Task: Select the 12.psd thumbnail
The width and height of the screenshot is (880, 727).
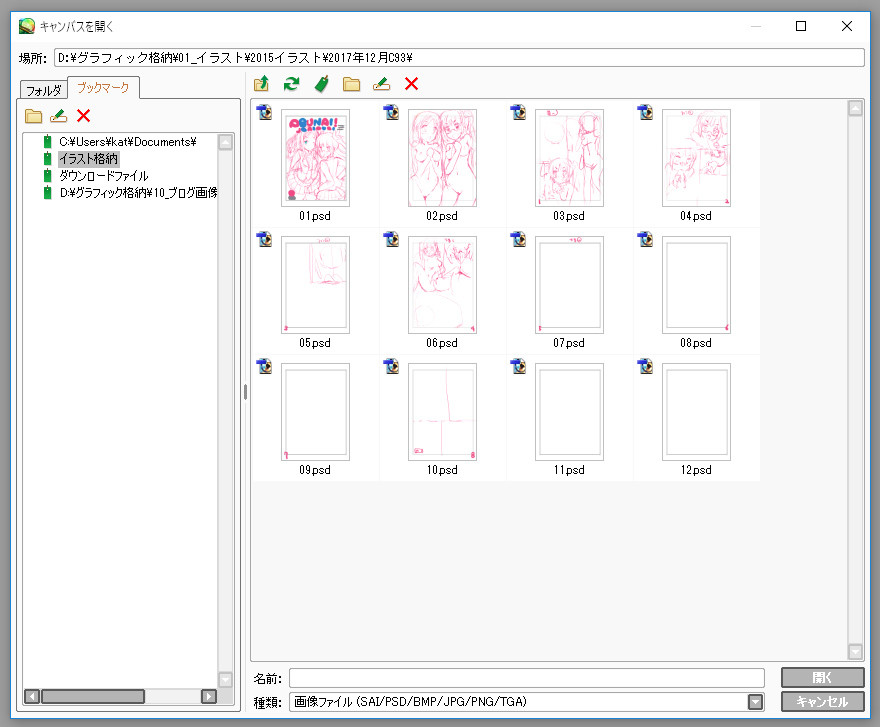Action: pyautogui.click(x=696, y=411)
